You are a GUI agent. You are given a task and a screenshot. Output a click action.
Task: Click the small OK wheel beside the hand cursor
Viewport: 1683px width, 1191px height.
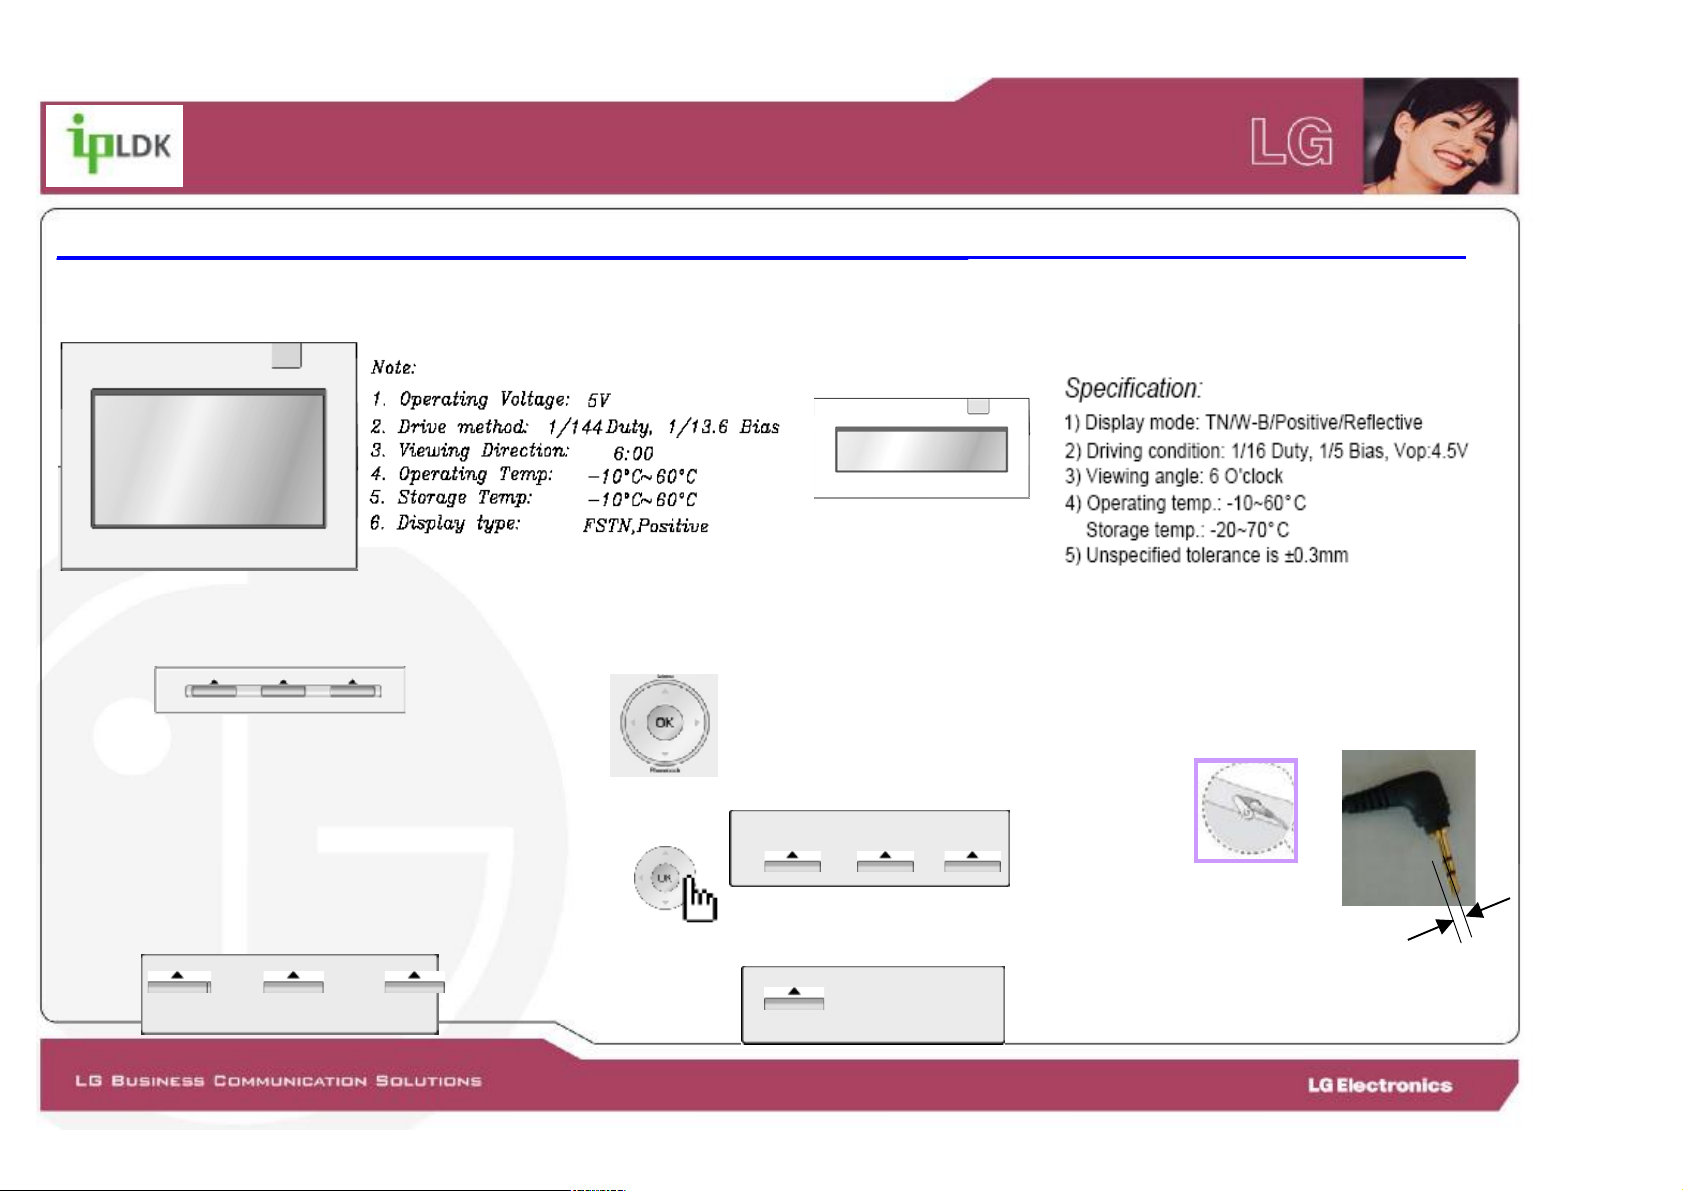pyautogui.click(x=664, y=878)
